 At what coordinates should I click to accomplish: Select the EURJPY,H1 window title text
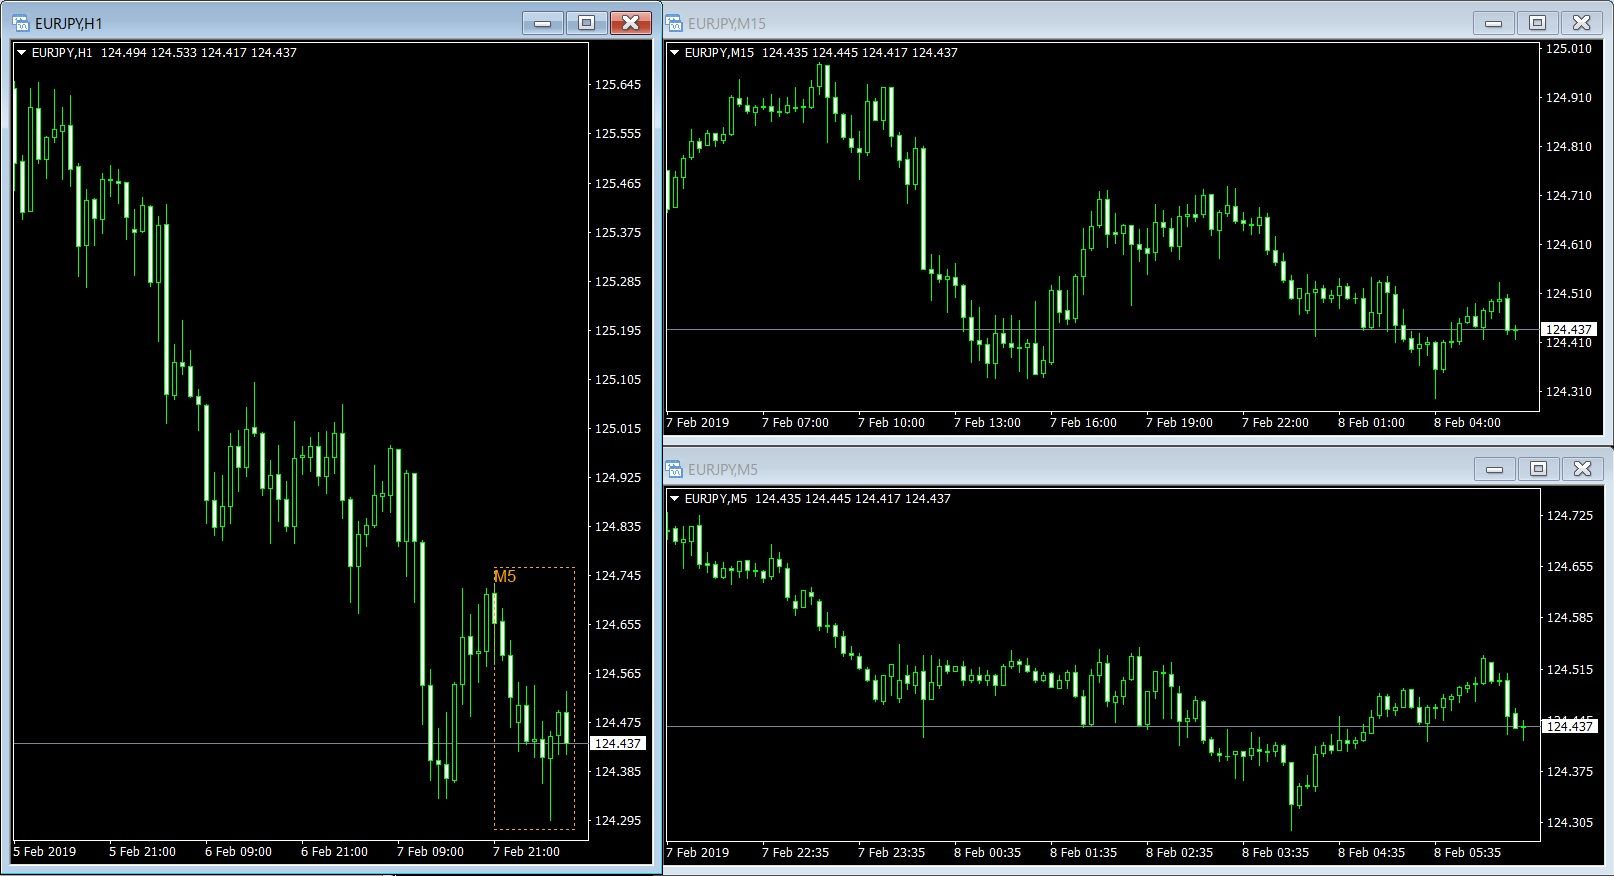coord(69,23)
